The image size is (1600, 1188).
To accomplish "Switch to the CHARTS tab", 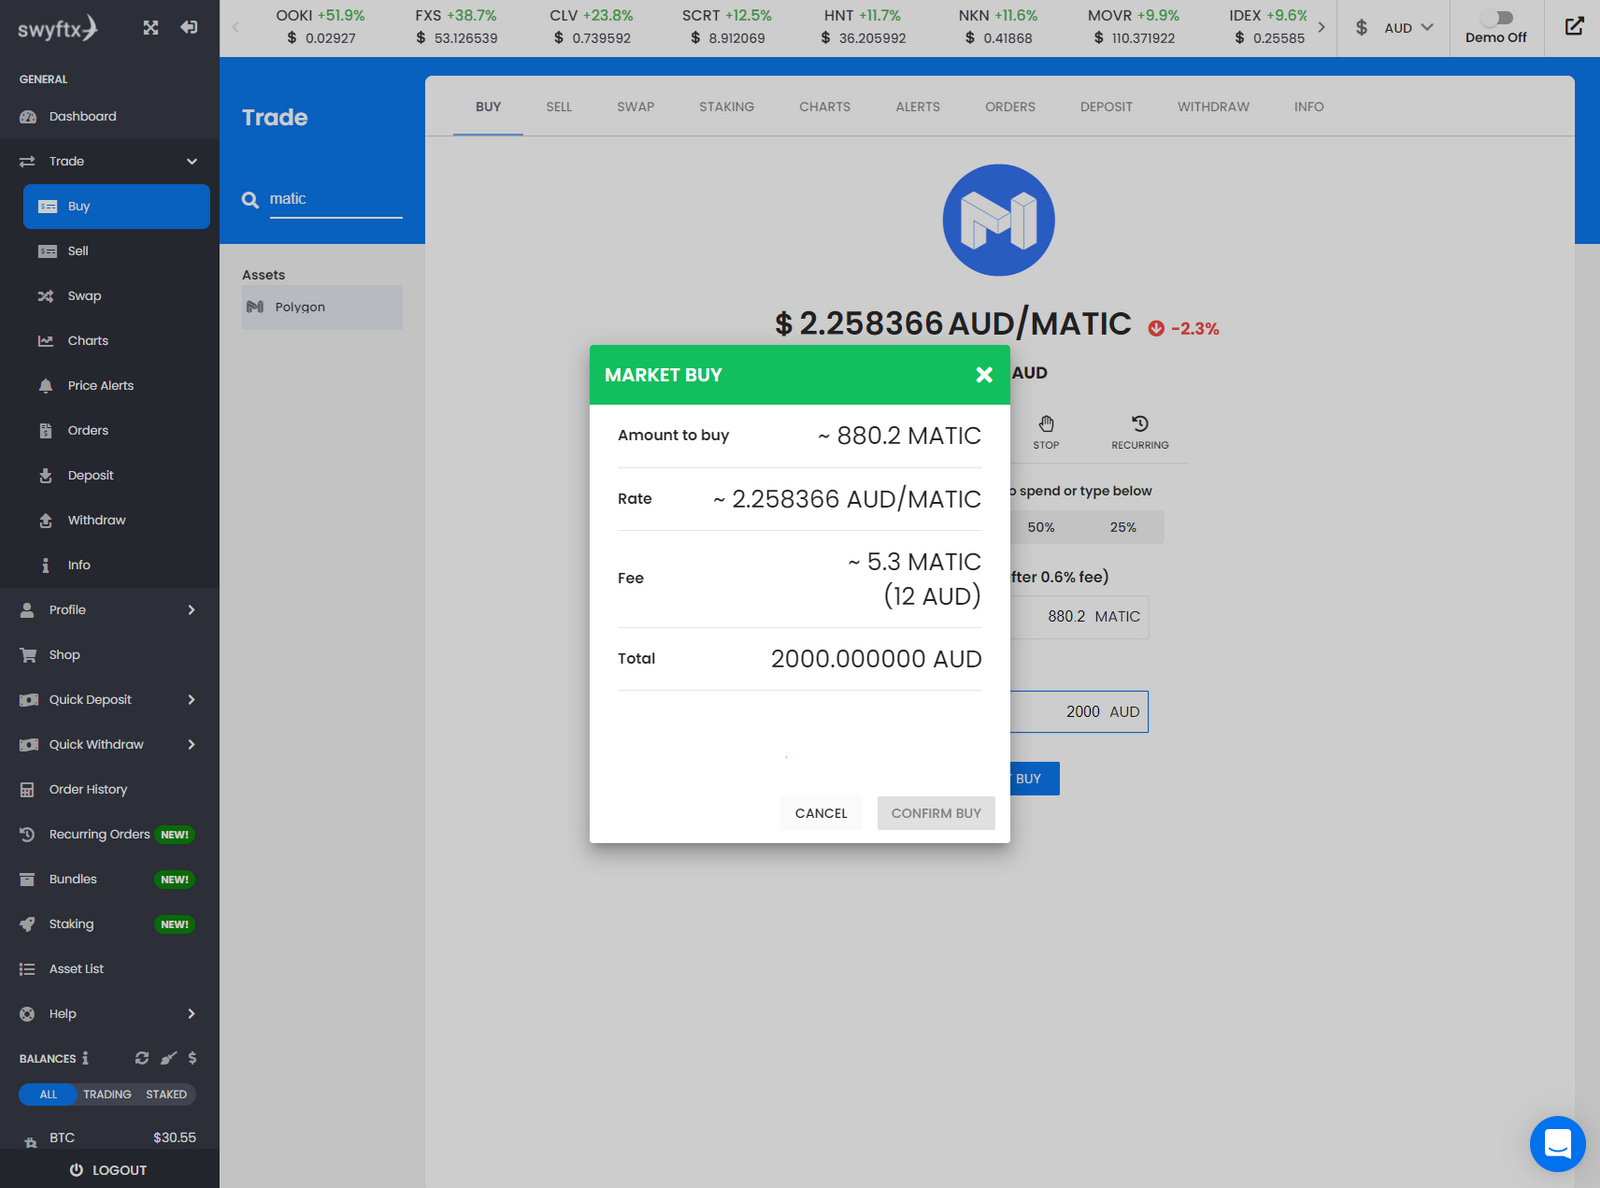I will [x=825, y=107].
